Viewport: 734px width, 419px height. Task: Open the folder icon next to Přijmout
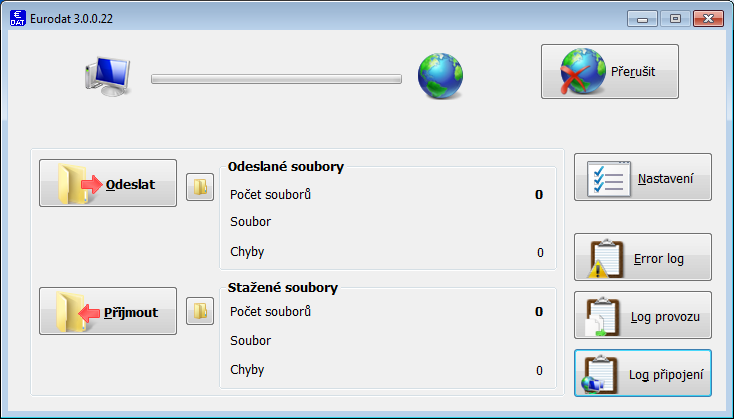[200, 311]
